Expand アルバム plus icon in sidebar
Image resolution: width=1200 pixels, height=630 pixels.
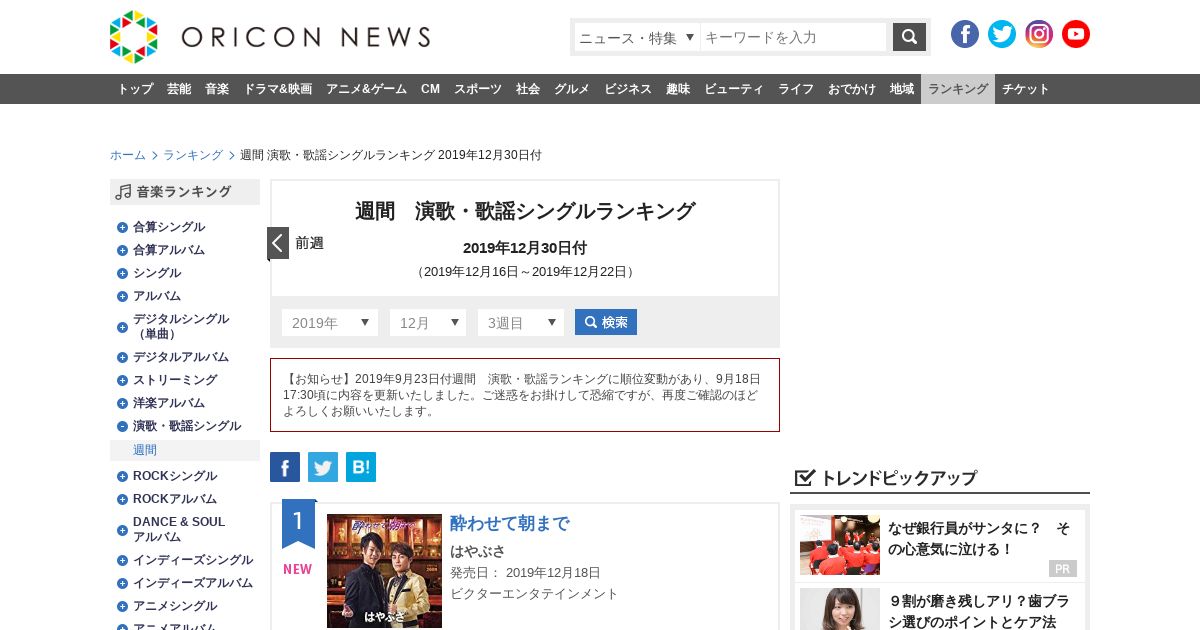click(122, 296)
